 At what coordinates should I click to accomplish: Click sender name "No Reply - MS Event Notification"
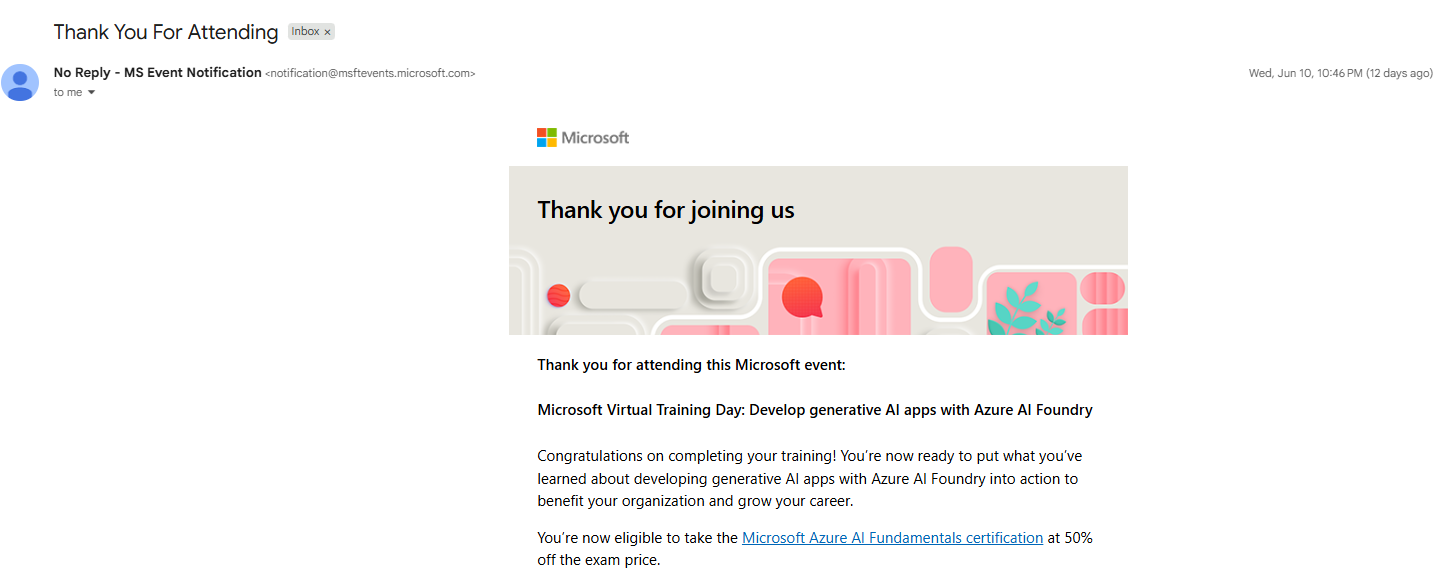(x=158, y=73)
